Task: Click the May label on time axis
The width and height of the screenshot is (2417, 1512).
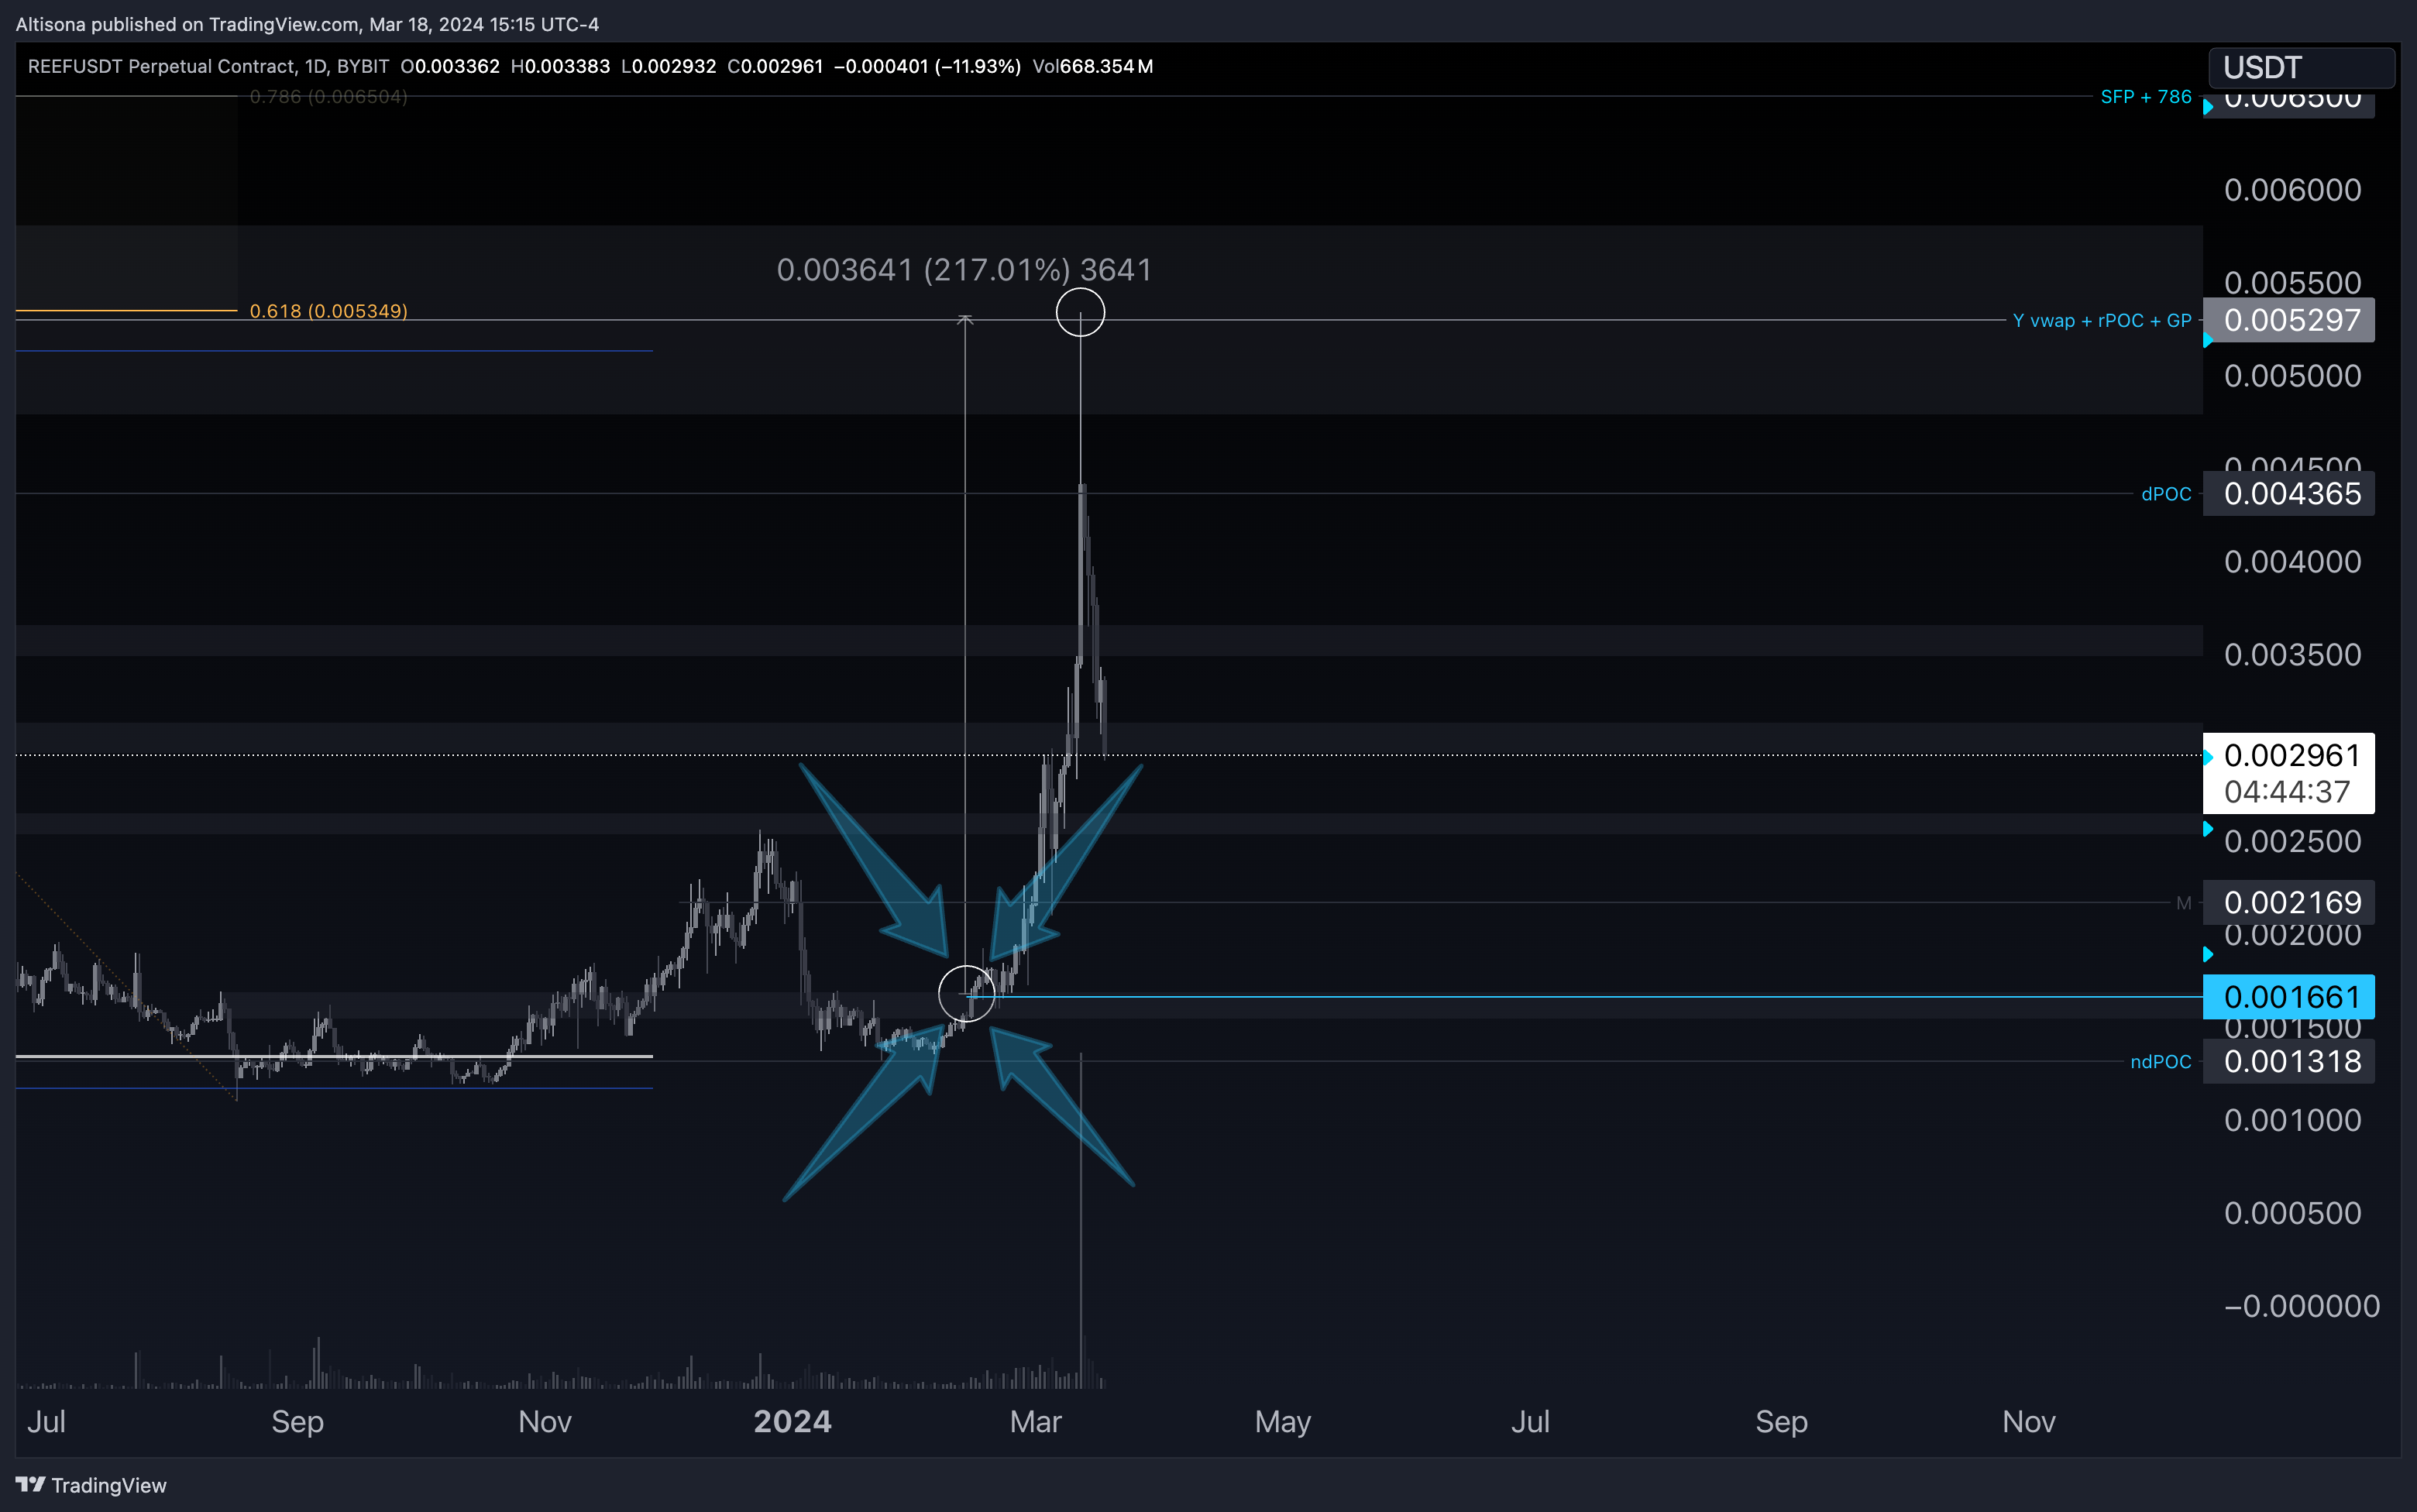Action: coord(1282,1421)
